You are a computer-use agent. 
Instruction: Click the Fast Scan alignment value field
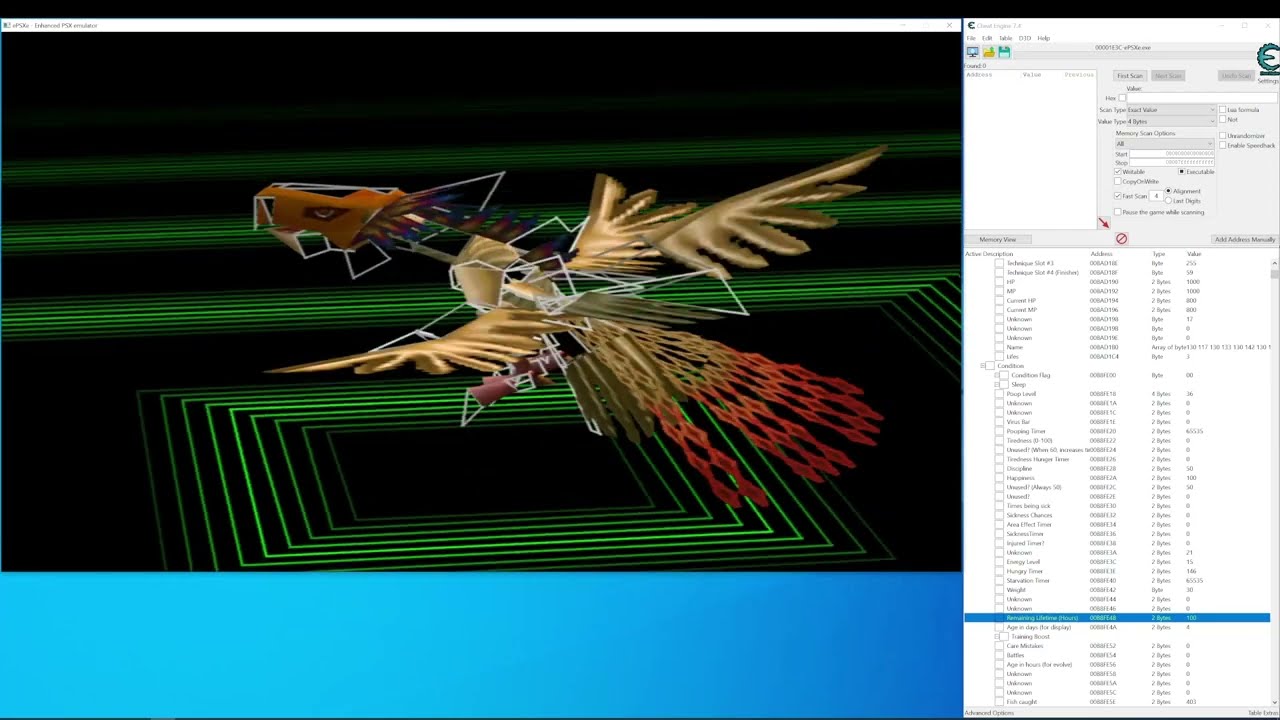point(1156,196)
